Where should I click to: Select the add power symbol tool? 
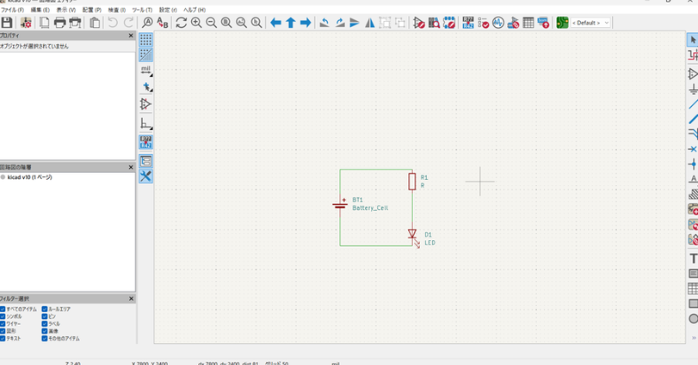pos(693,89)
